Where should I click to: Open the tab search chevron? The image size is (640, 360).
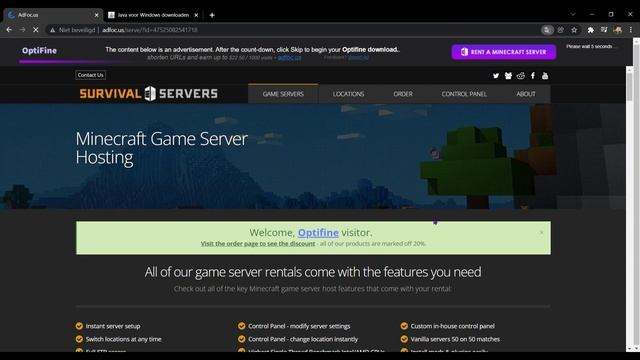click(x=573, y=14)
